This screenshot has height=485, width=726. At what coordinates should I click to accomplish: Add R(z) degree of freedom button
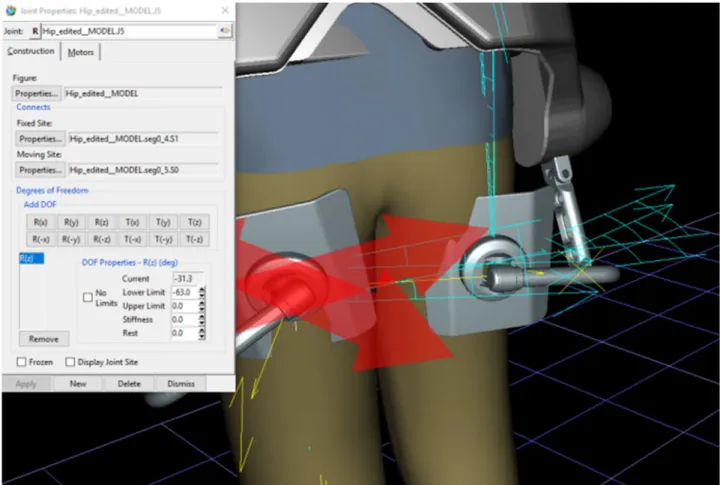[102, 222]
